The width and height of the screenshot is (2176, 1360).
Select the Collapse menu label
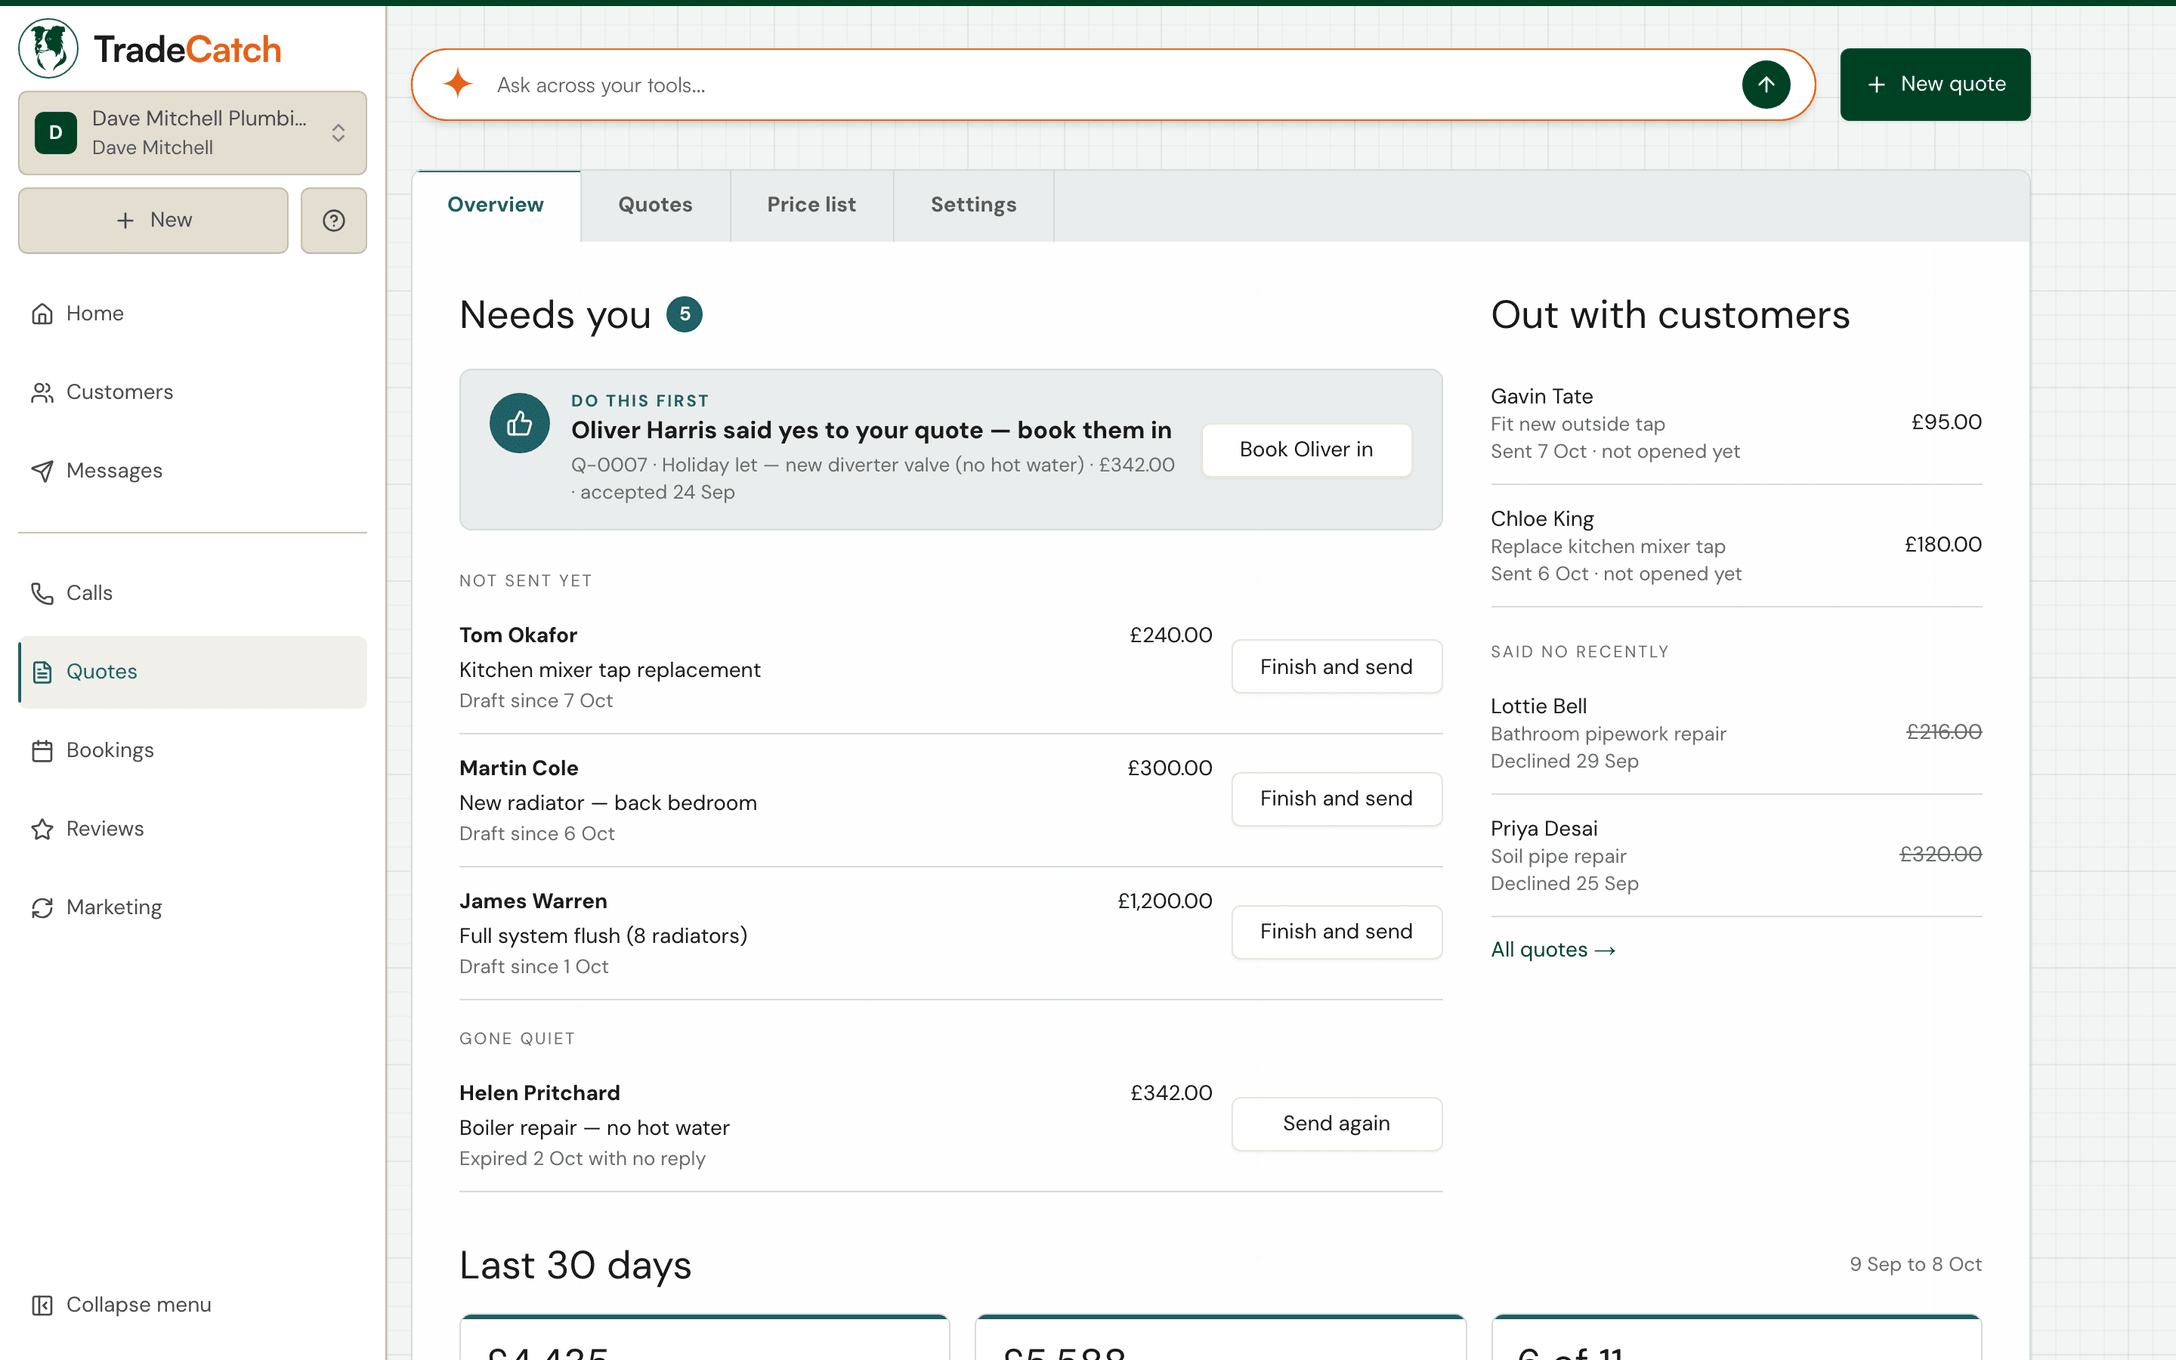(x=139, y=1305)
